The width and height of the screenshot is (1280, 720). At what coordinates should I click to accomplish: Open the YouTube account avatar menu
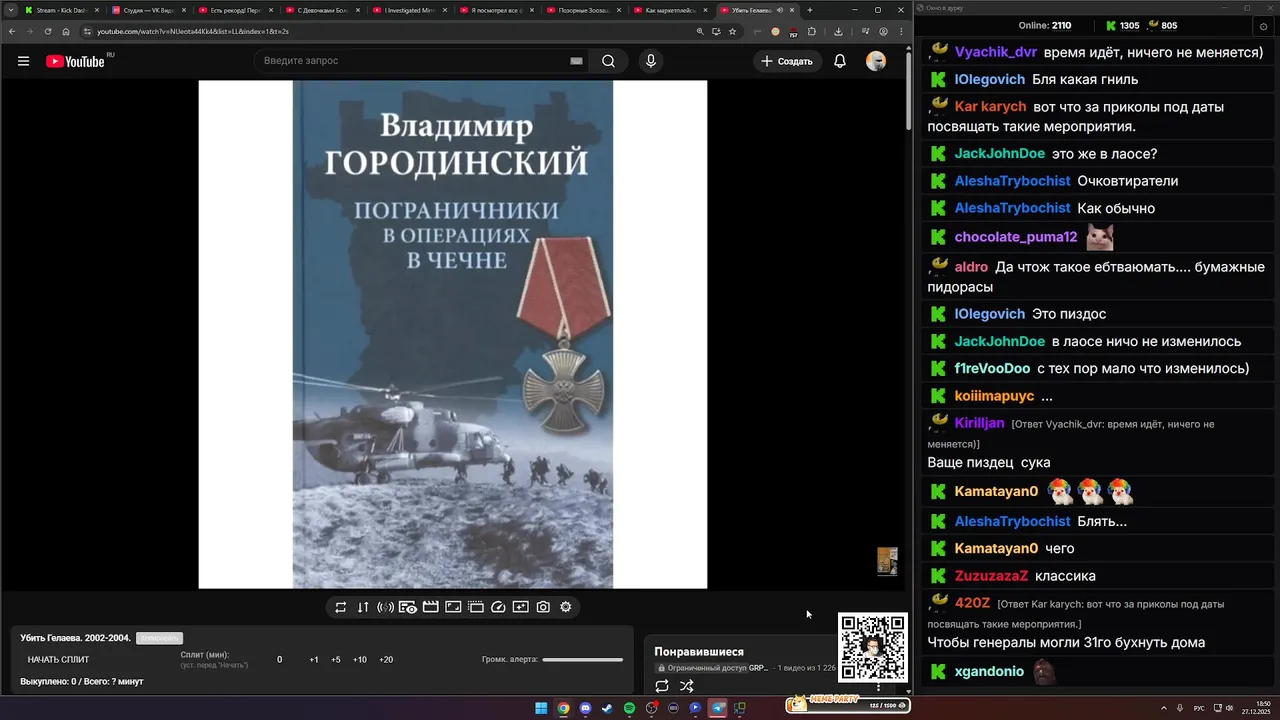pyautogui.click(x=876, y=61)
